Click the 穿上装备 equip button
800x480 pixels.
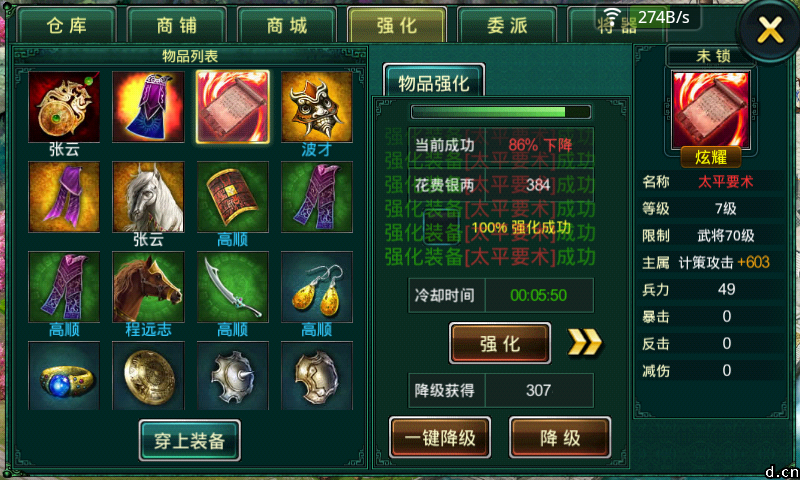point(190,440)
